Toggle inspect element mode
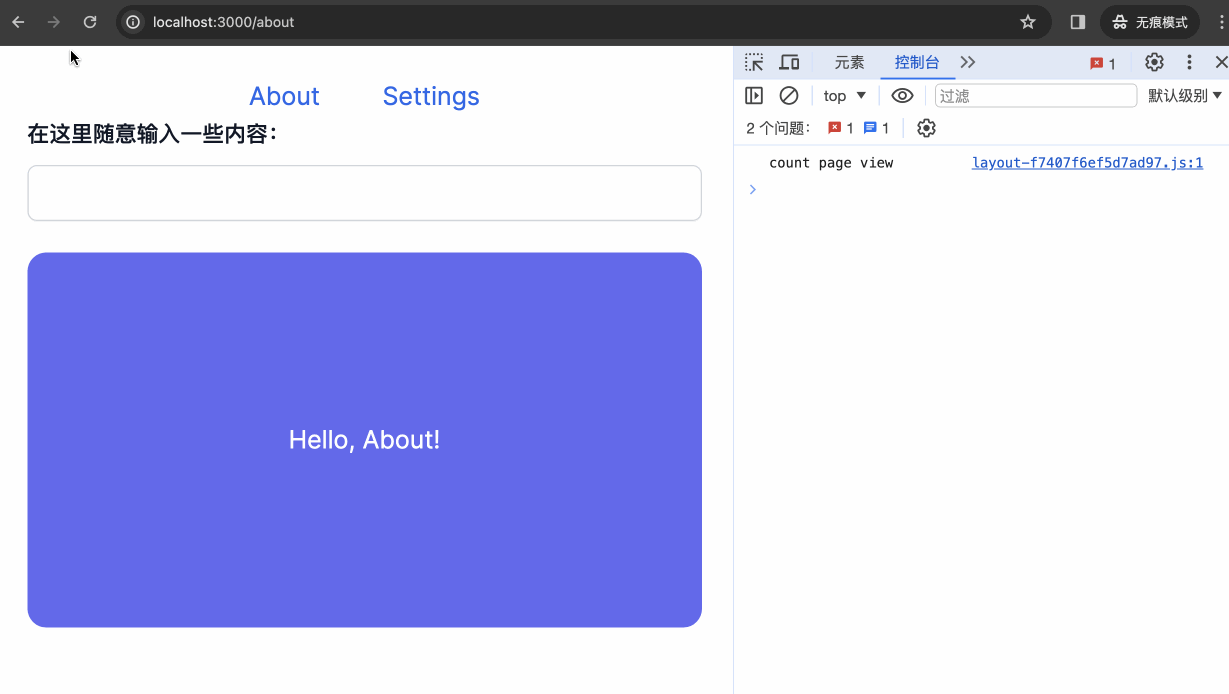 tap(753, 62)
